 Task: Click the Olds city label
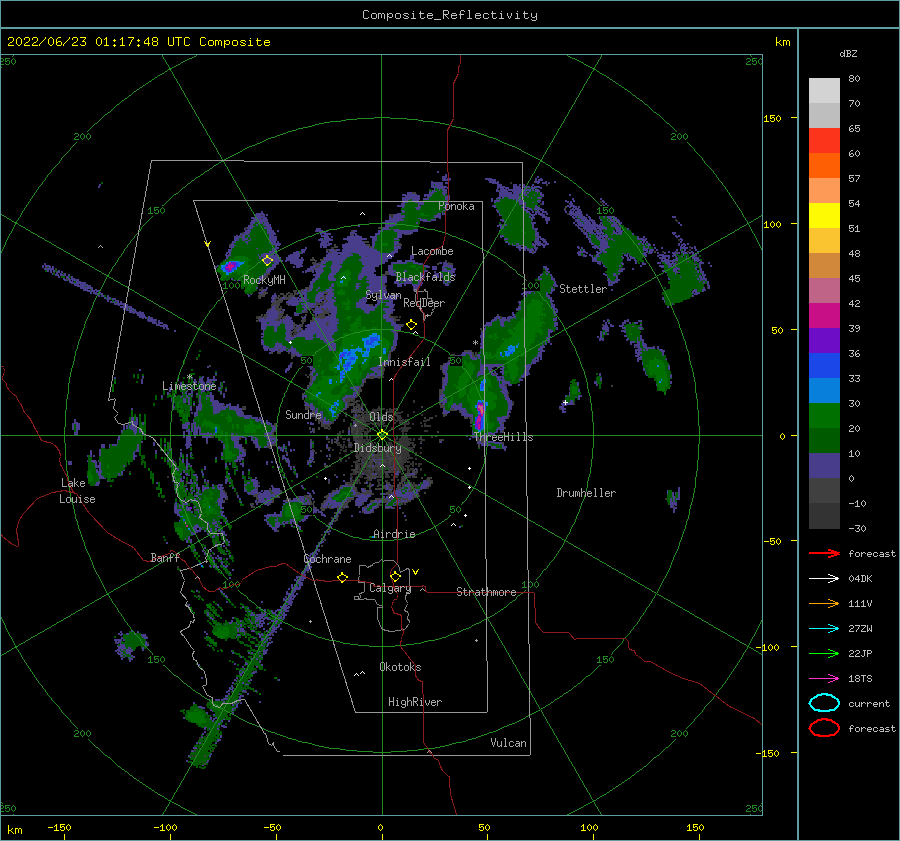click(381, 416)
